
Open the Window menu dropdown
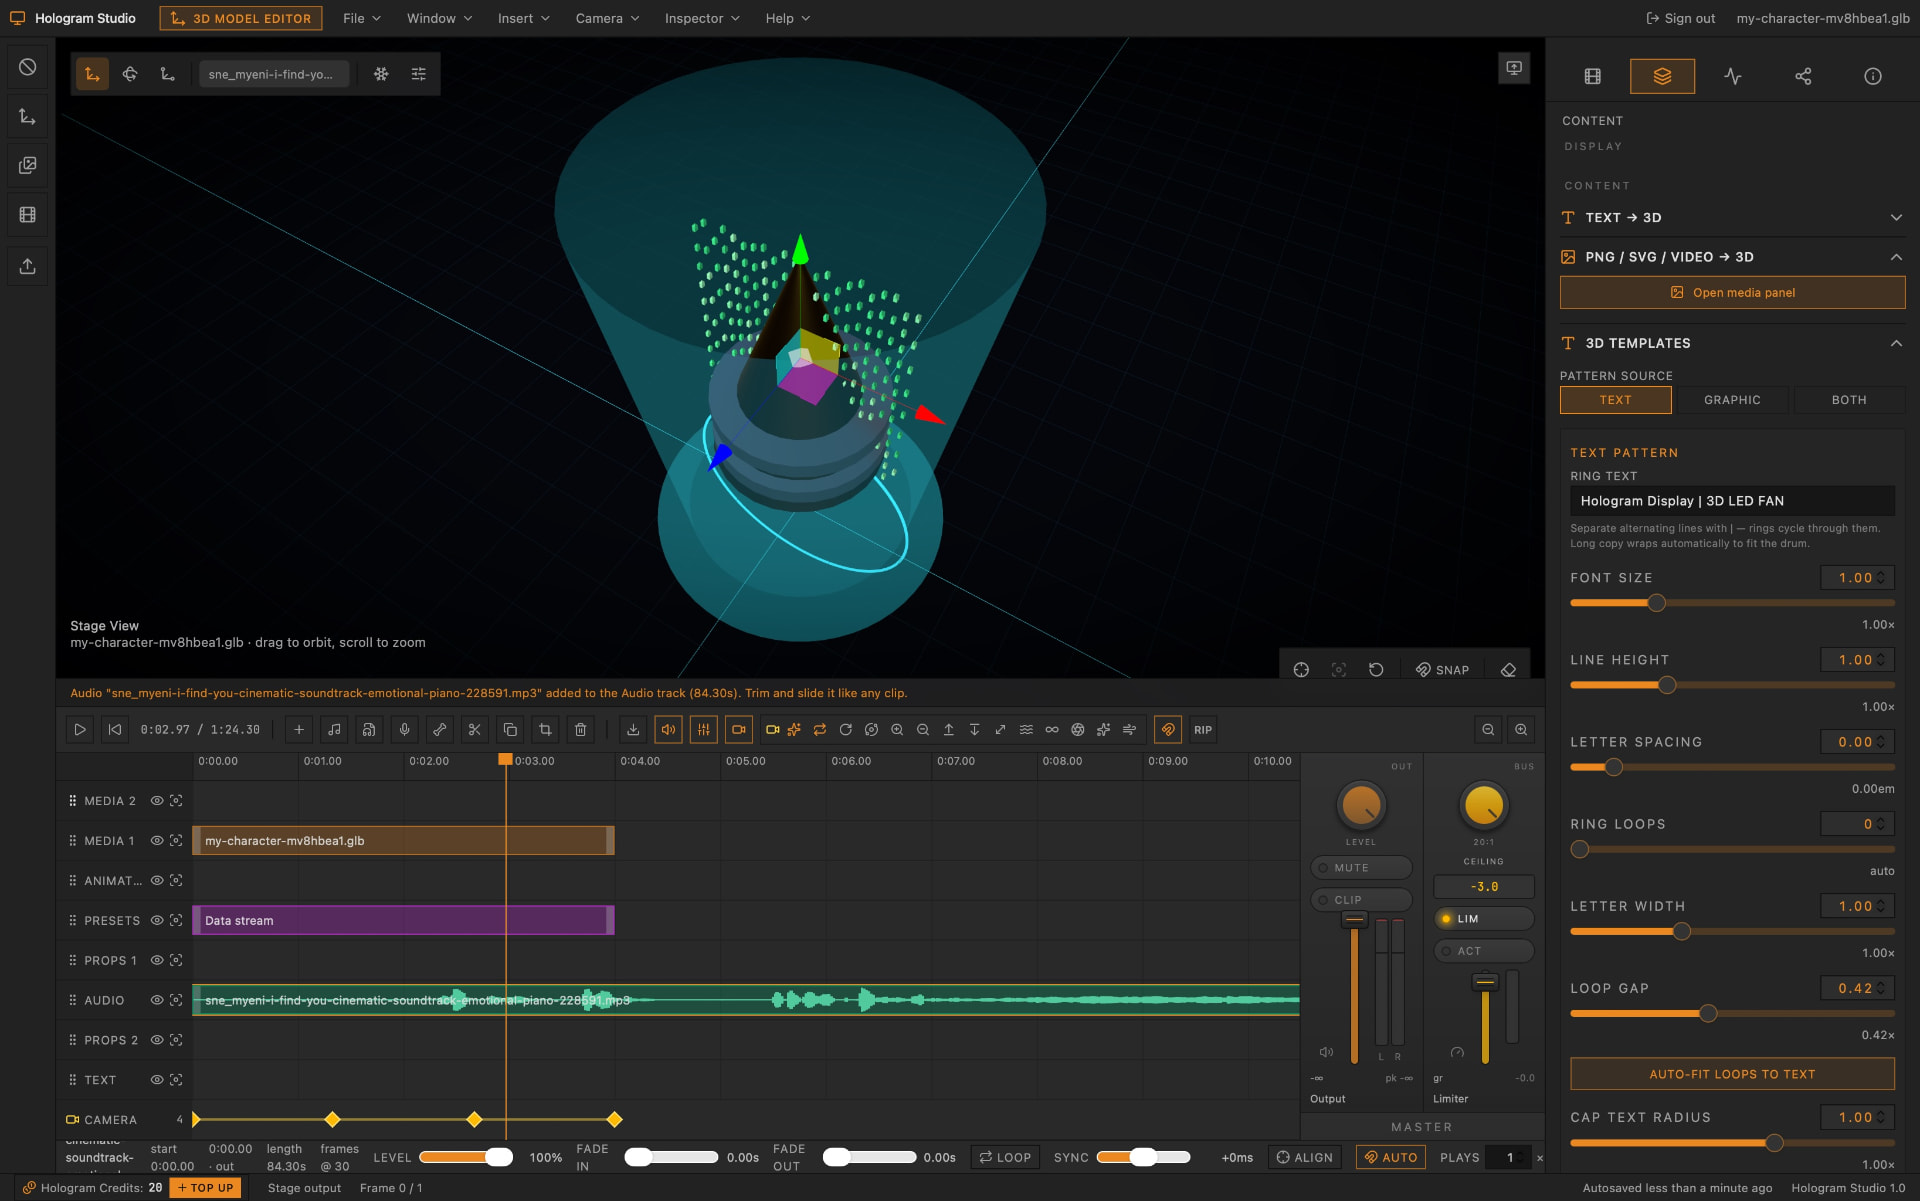[440, 18]
